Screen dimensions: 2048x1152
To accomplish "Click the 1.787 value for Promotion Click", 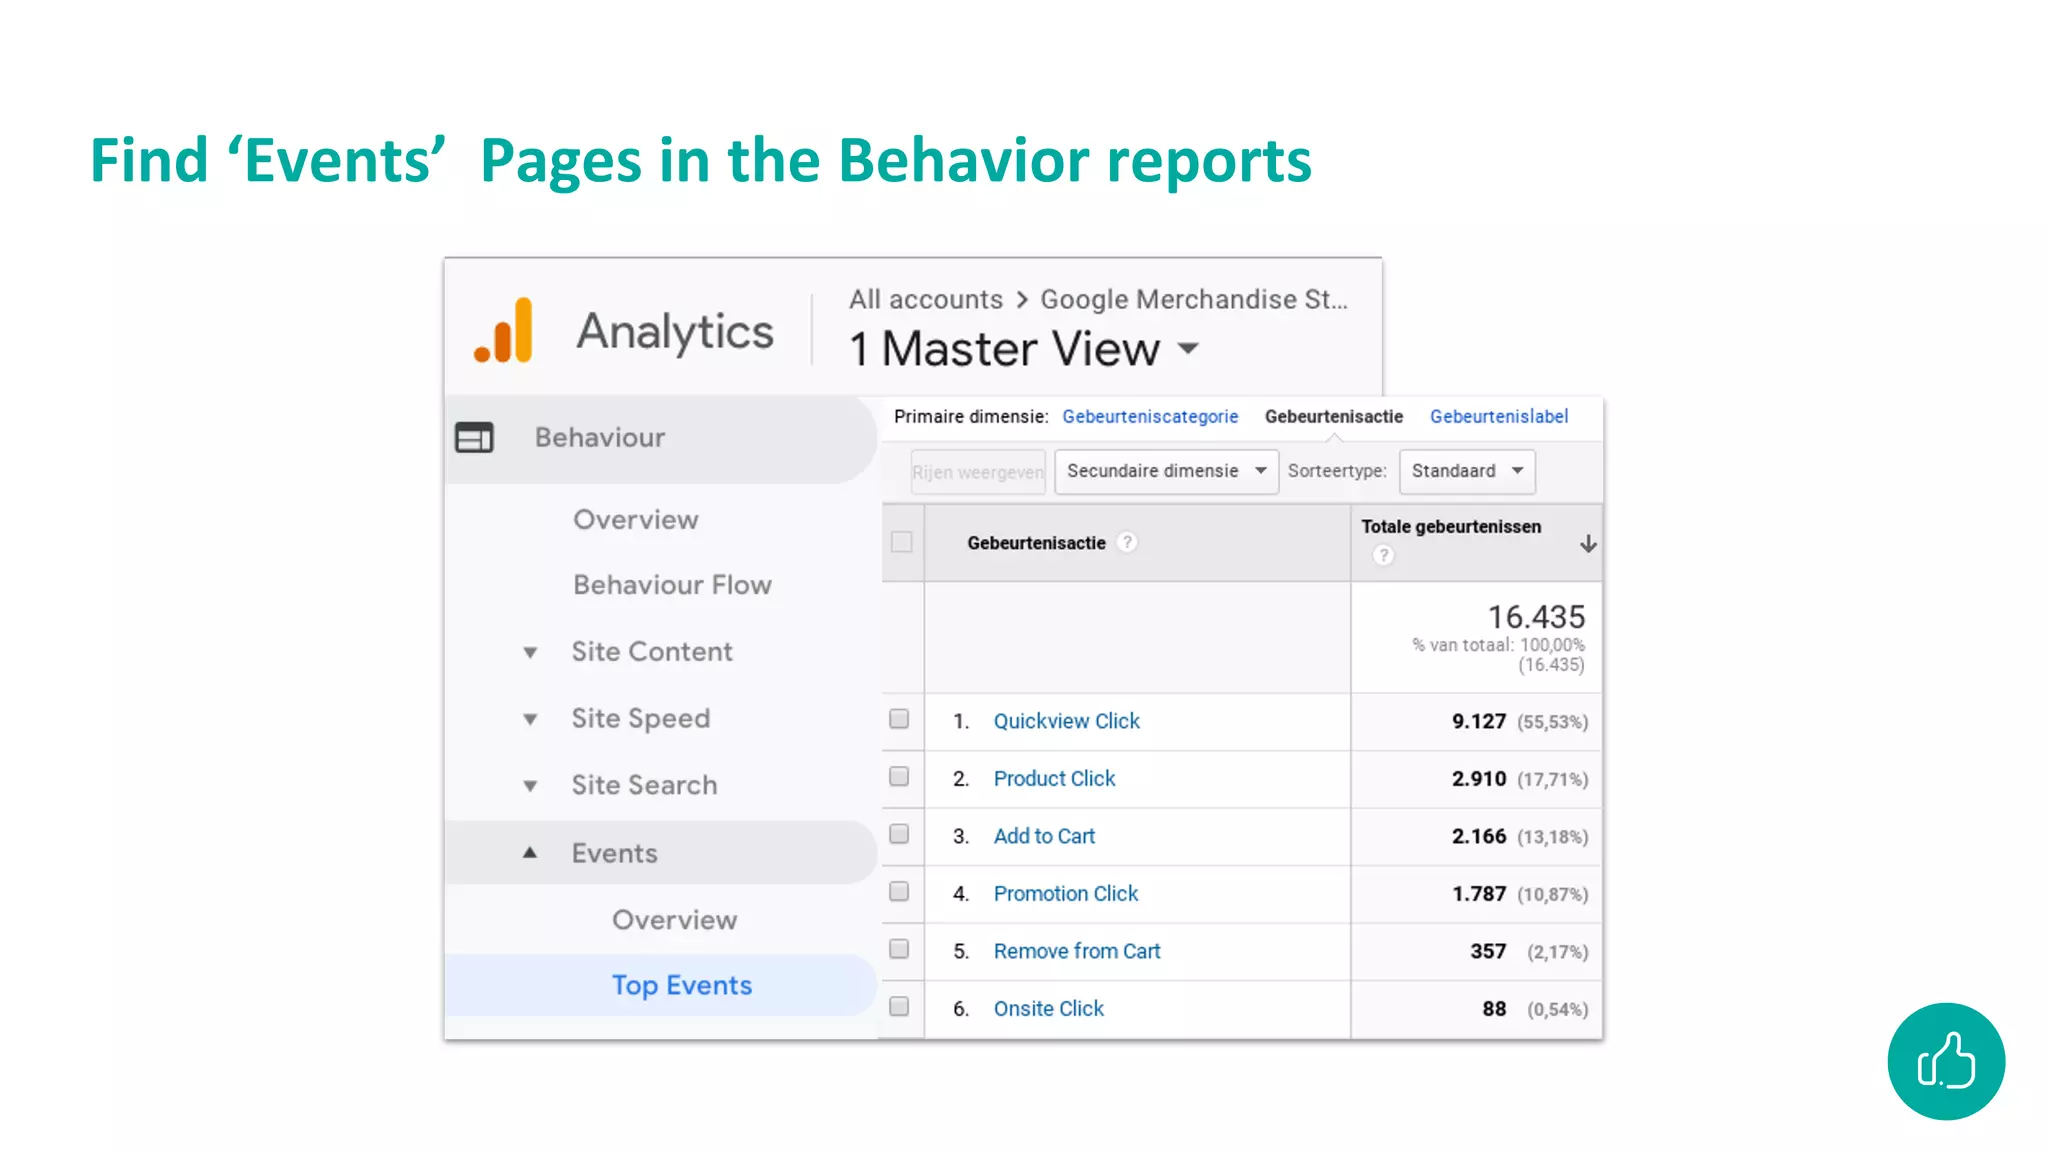I will point(1479,893).
